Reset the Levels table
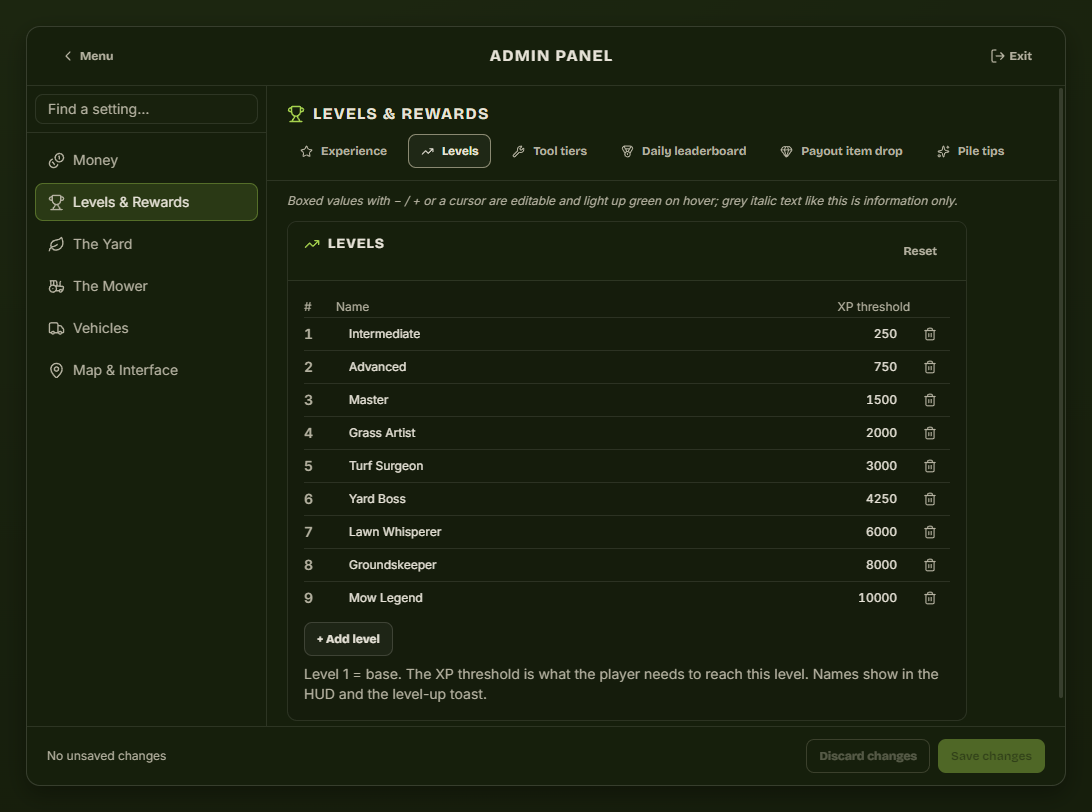Viewport: 1092px width, 812px height. tap(919, 251)
